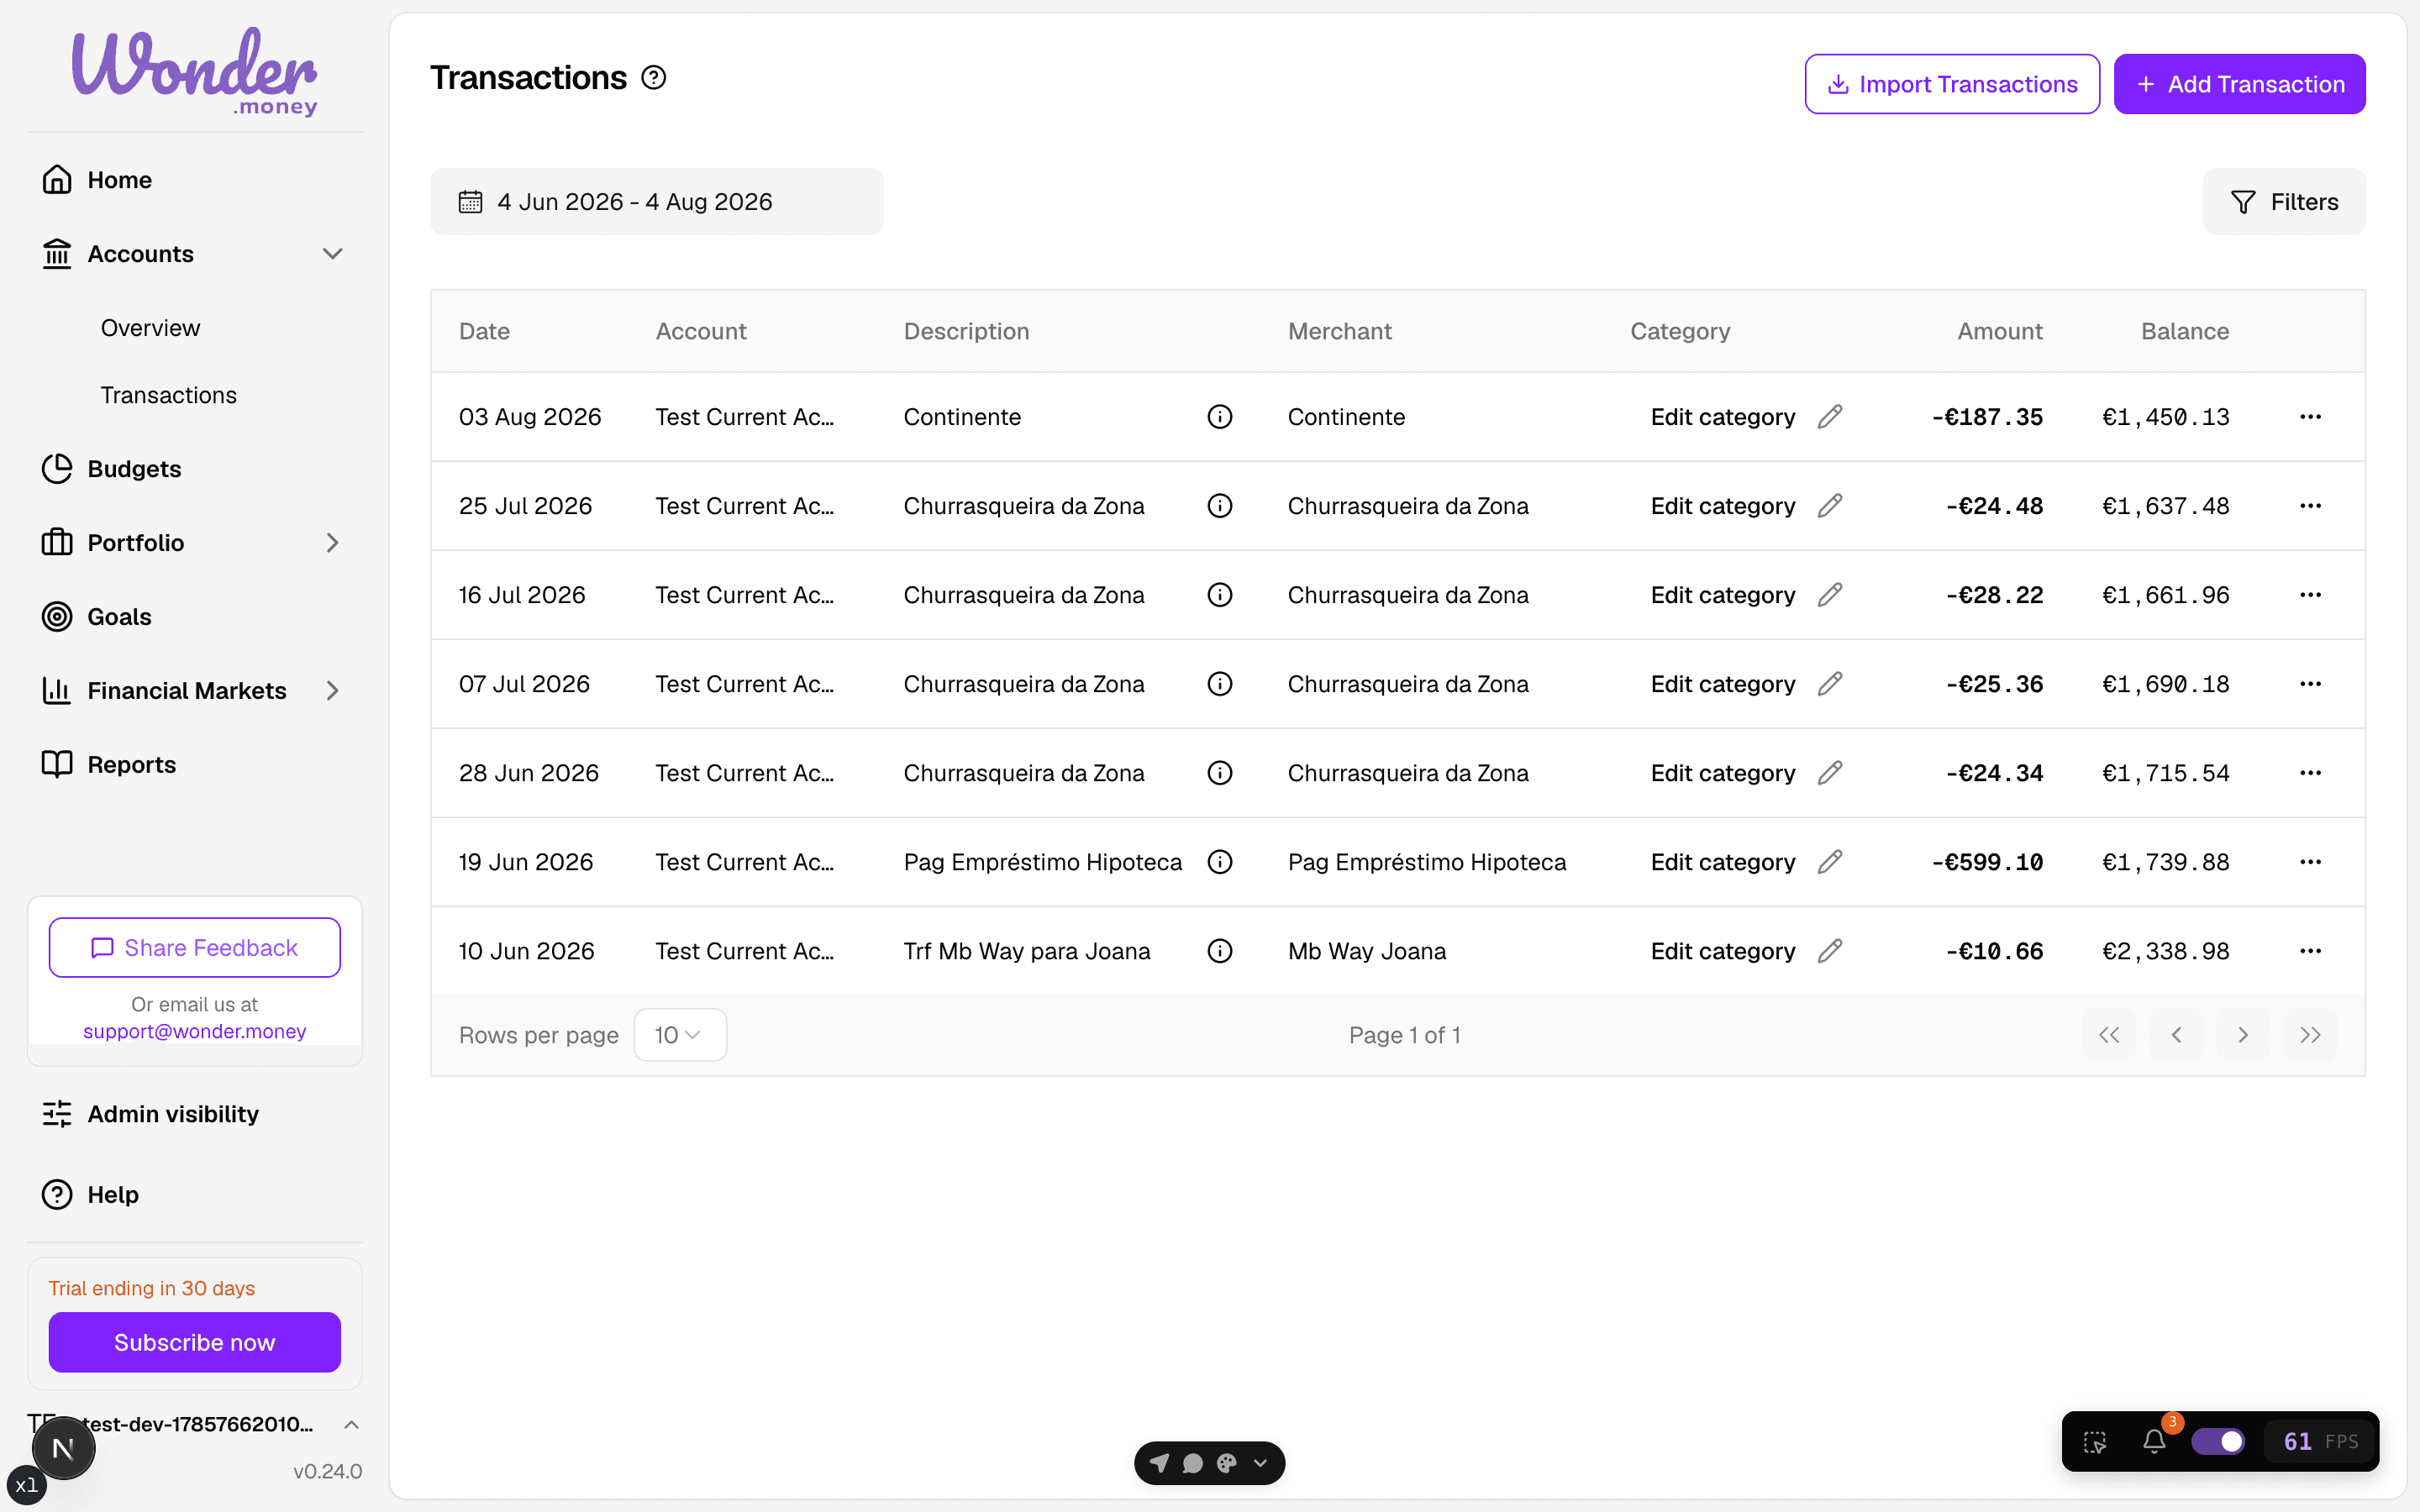Click the Balance column header

(x=2185, y=331)
